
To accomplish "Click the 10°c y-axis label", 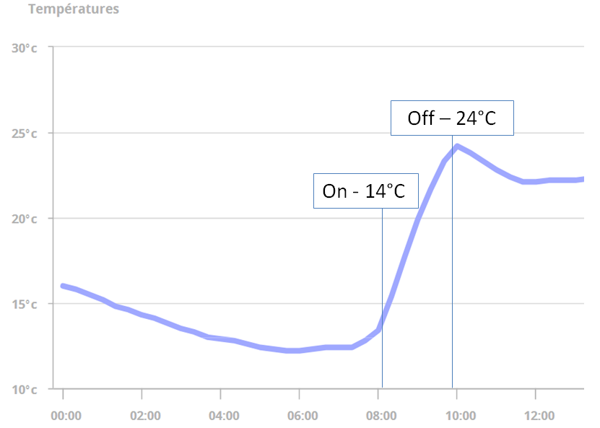I will point(24,390).
